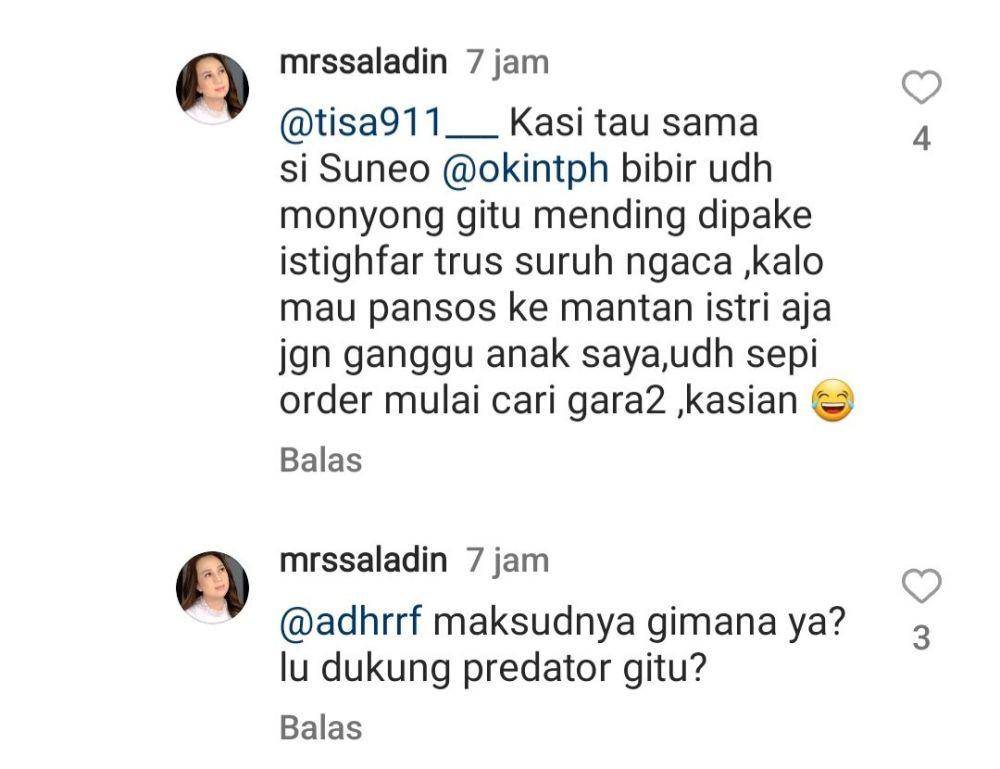Image resolution: width=1000 pixels, height=769 pixels.
Task: Open the mrssaladin username above the @adhrrf reply
Action: [363, 561]
